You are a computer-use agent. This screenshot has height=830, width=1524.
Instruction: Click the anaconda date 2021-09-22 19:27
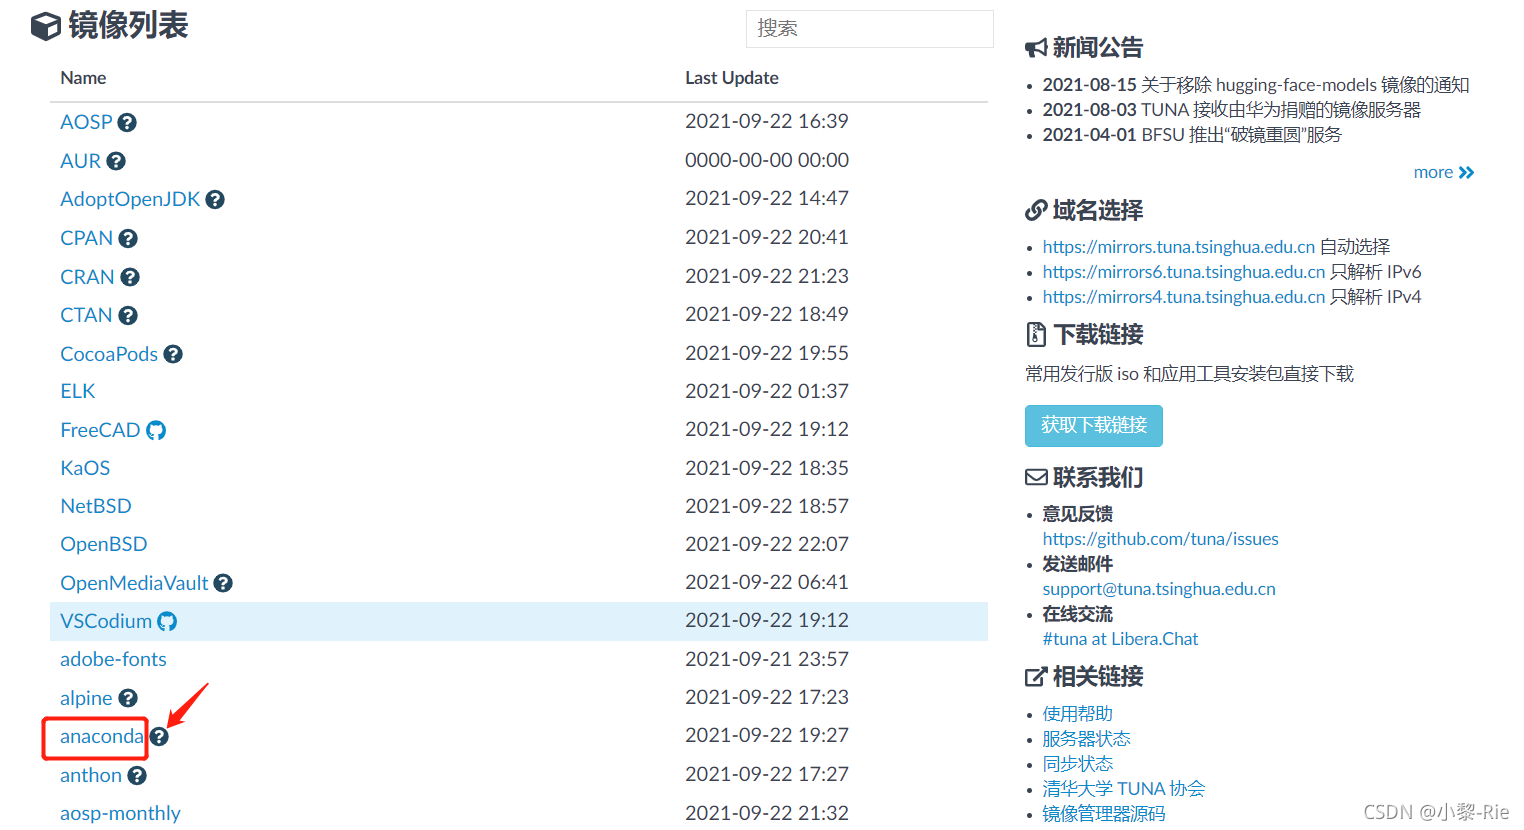pyautogui.click(x=767, y=735)
